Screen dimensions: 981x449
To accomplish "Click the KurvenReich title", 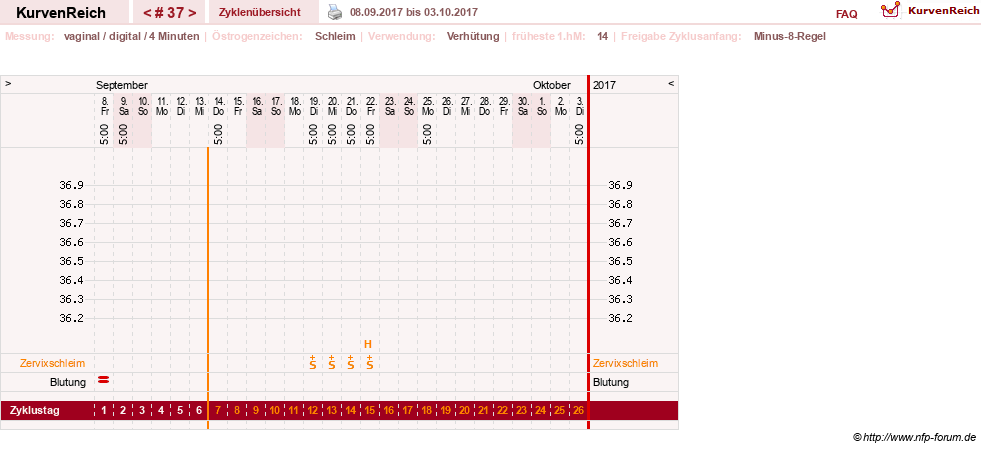I will coord(61,13).
